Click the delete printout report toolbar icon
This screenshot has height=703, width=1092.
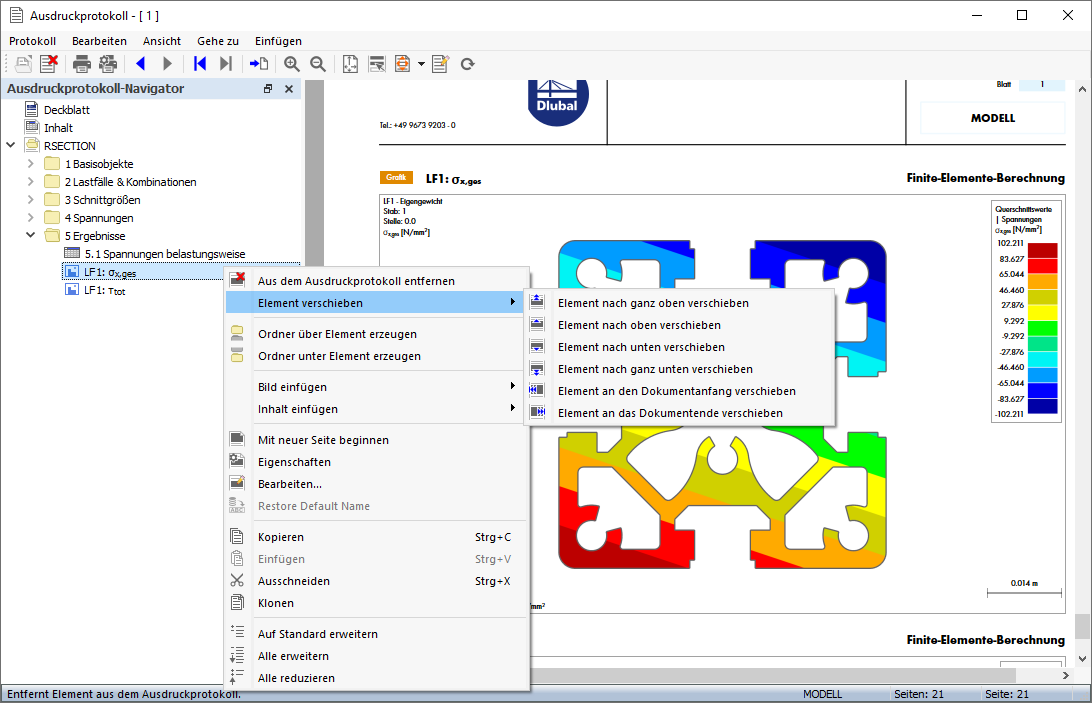[x=49, y=64]
